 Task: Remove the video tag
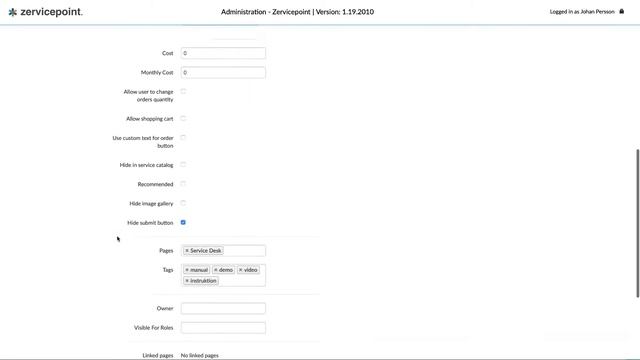coord(241,270)
